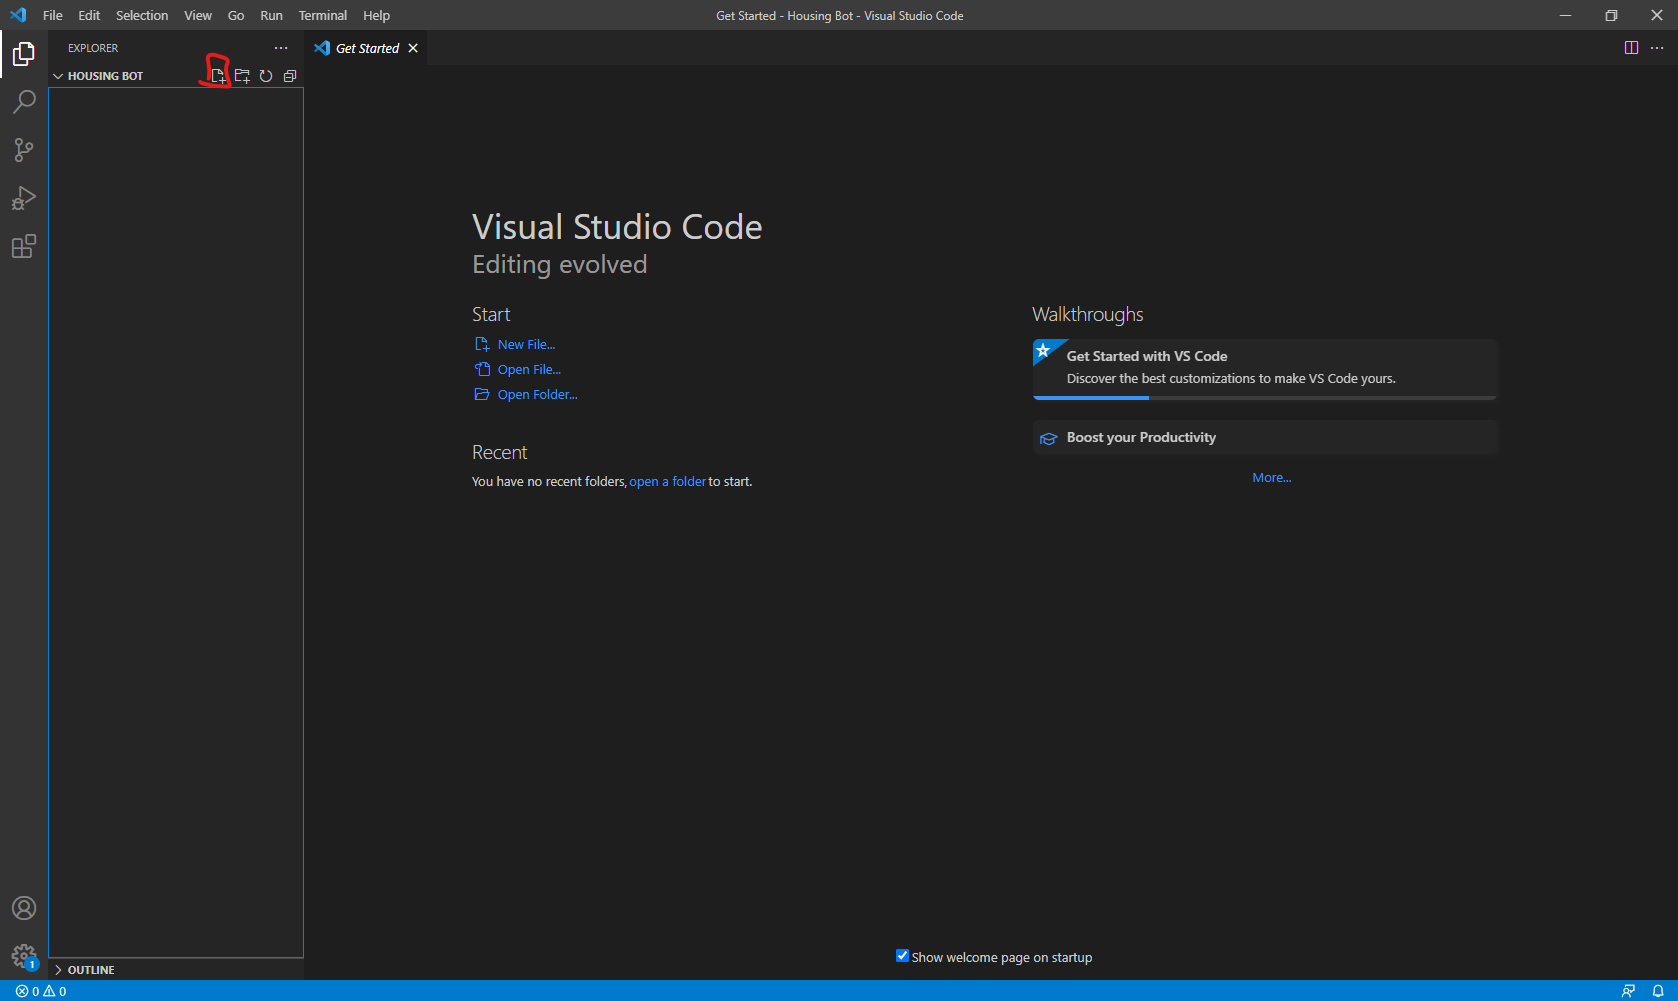Minimize the VS Code window
1678x1001 pixels.
[1565, 15]
